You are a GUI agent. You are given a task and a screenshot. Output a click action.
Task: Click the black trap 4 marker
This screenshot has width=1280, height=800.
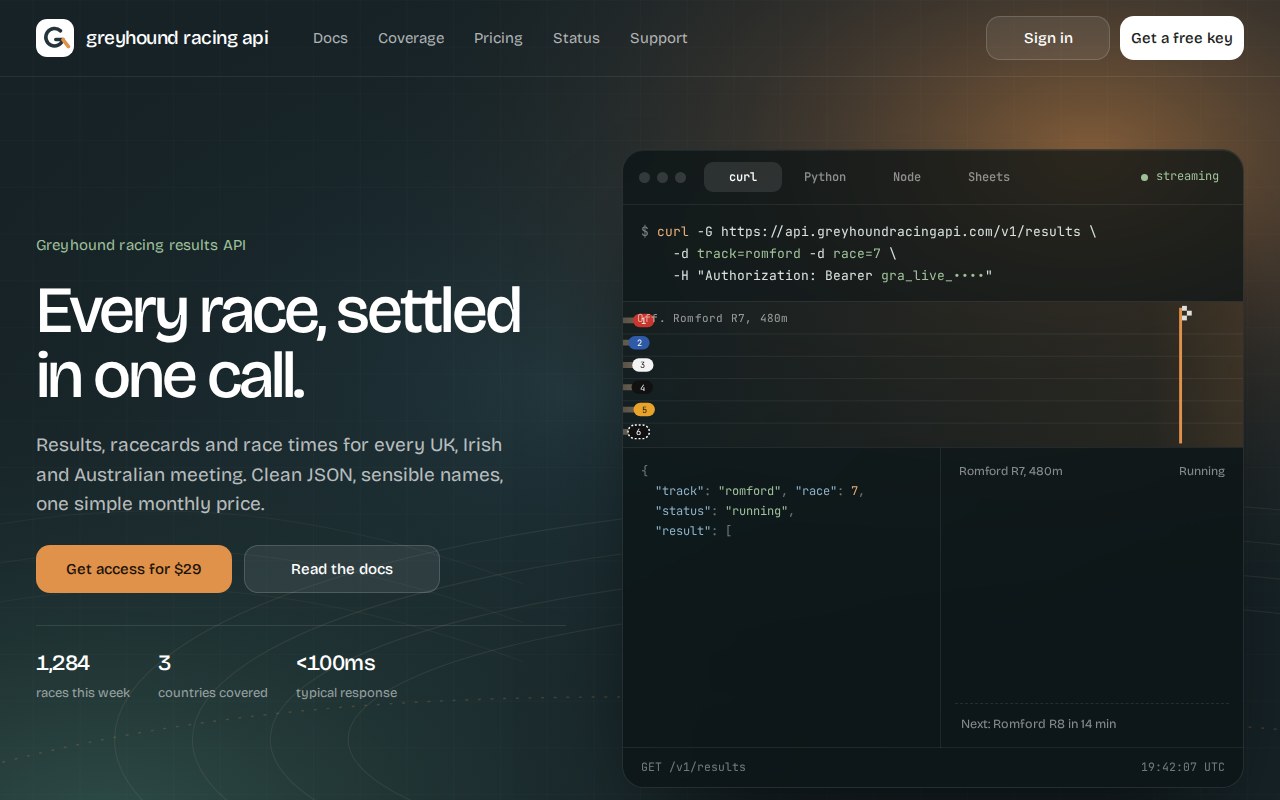click(x=643, y=387)
